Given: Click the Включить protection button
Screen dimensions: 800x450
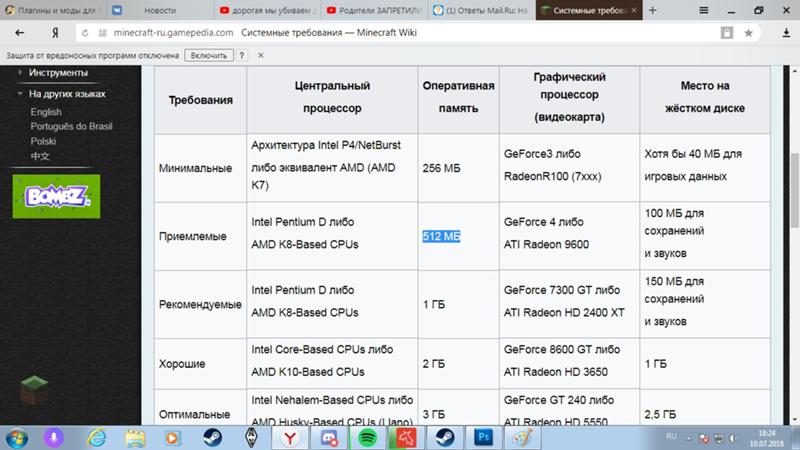Looking at the screenshot, I should [209, 55].
